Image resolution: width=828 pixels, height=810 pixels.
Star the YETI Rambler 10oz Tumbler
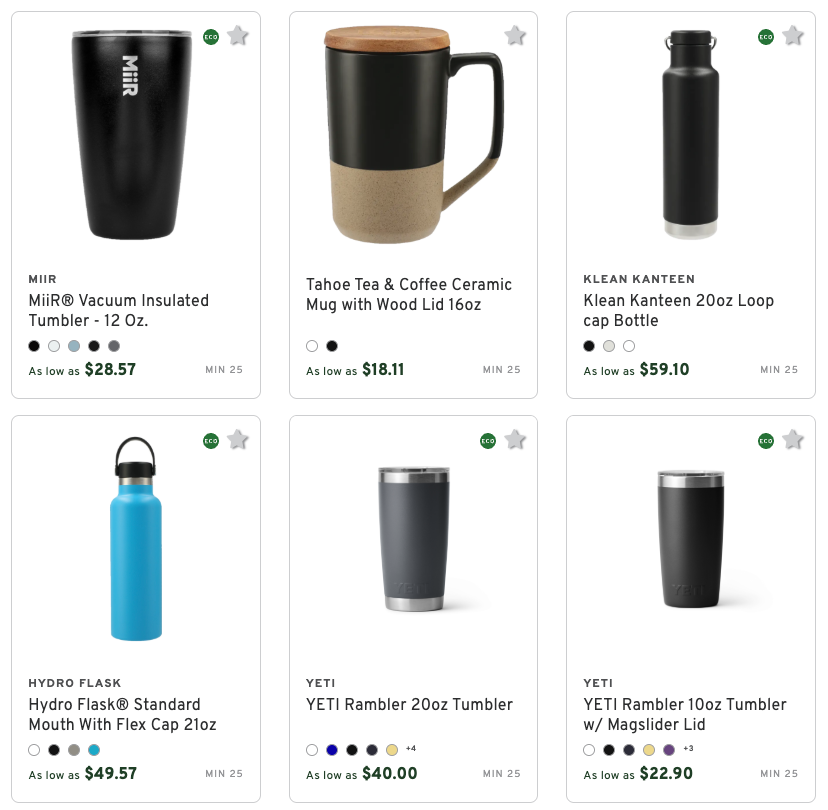tap(792, 440)
